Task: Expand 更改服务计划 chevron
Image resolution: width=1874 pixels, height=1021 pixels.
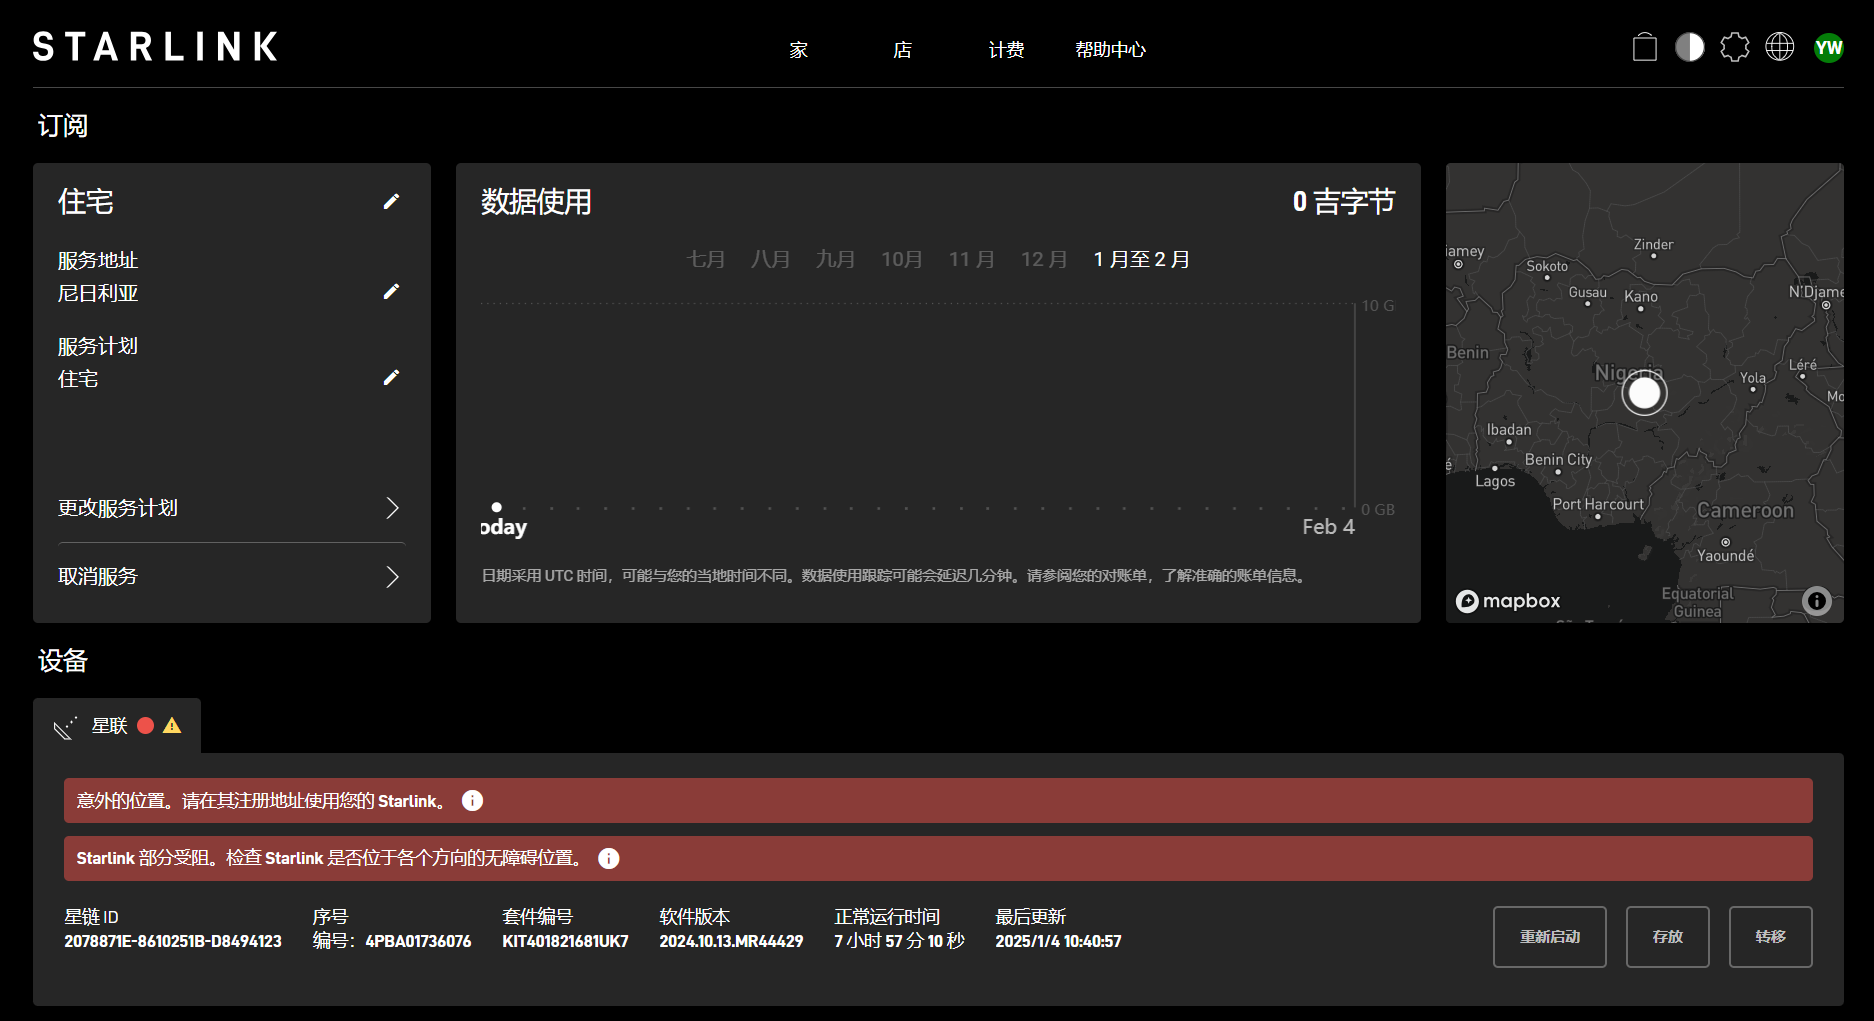Action: pos(392,508)
